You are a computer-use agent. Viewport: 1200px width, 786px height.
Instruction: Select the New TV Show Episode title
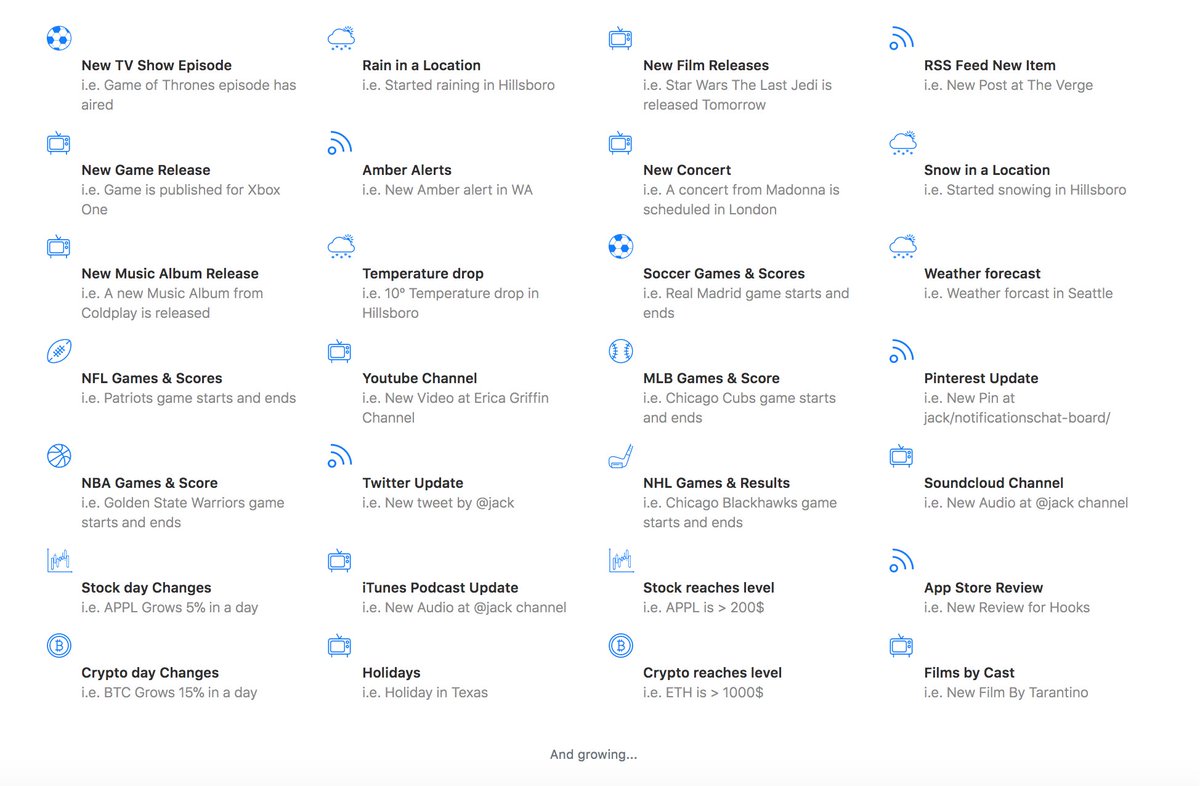[156, 65]
